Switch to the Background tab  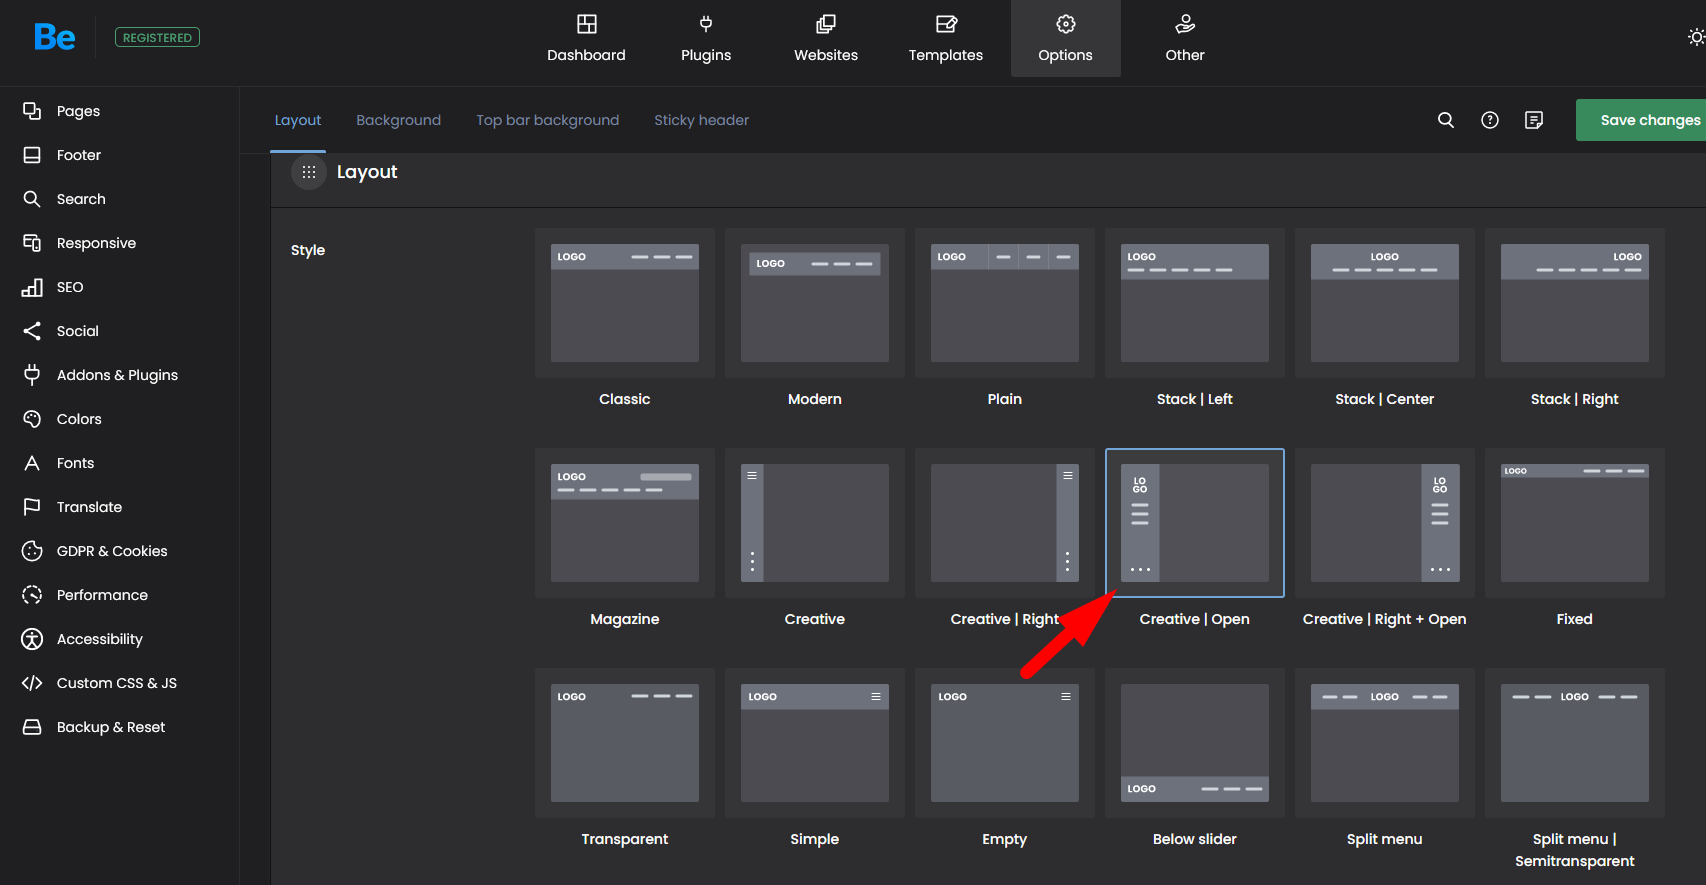tap(398, 120)
